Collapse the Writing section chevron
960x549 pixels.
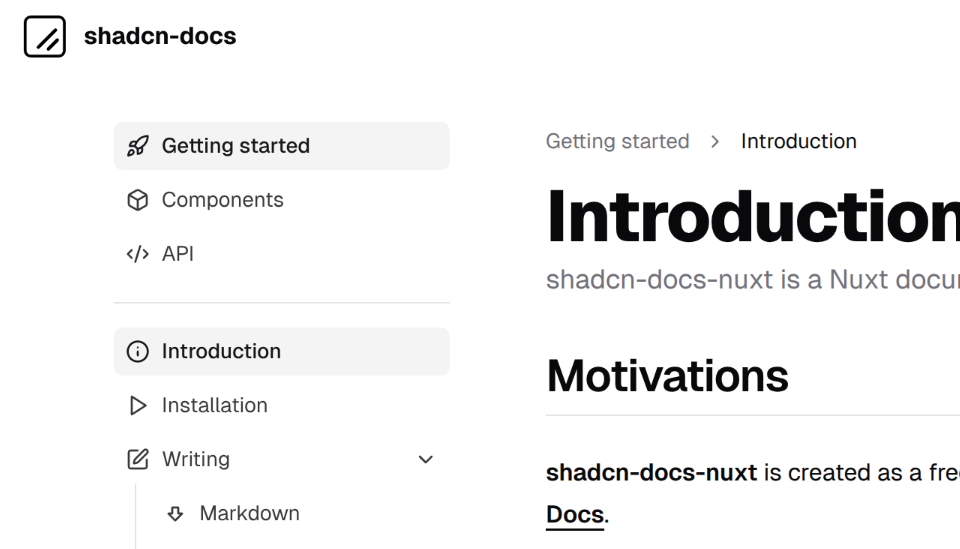pos(426,460)
